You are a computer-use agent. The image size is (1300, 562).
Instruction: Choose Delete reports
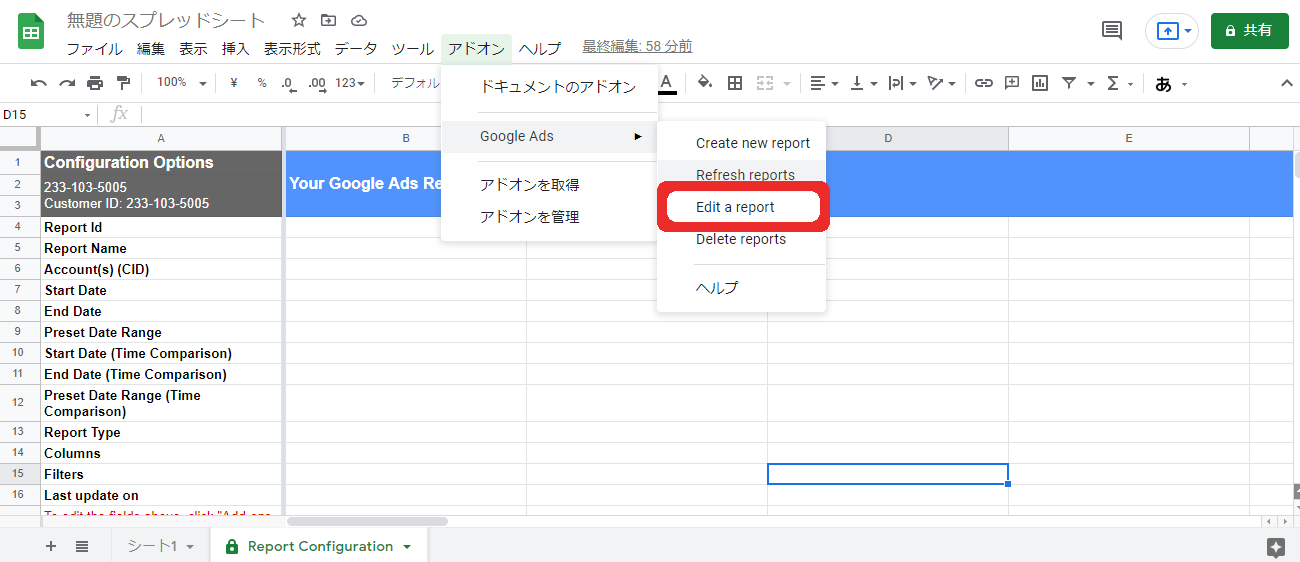coord(742,239)
